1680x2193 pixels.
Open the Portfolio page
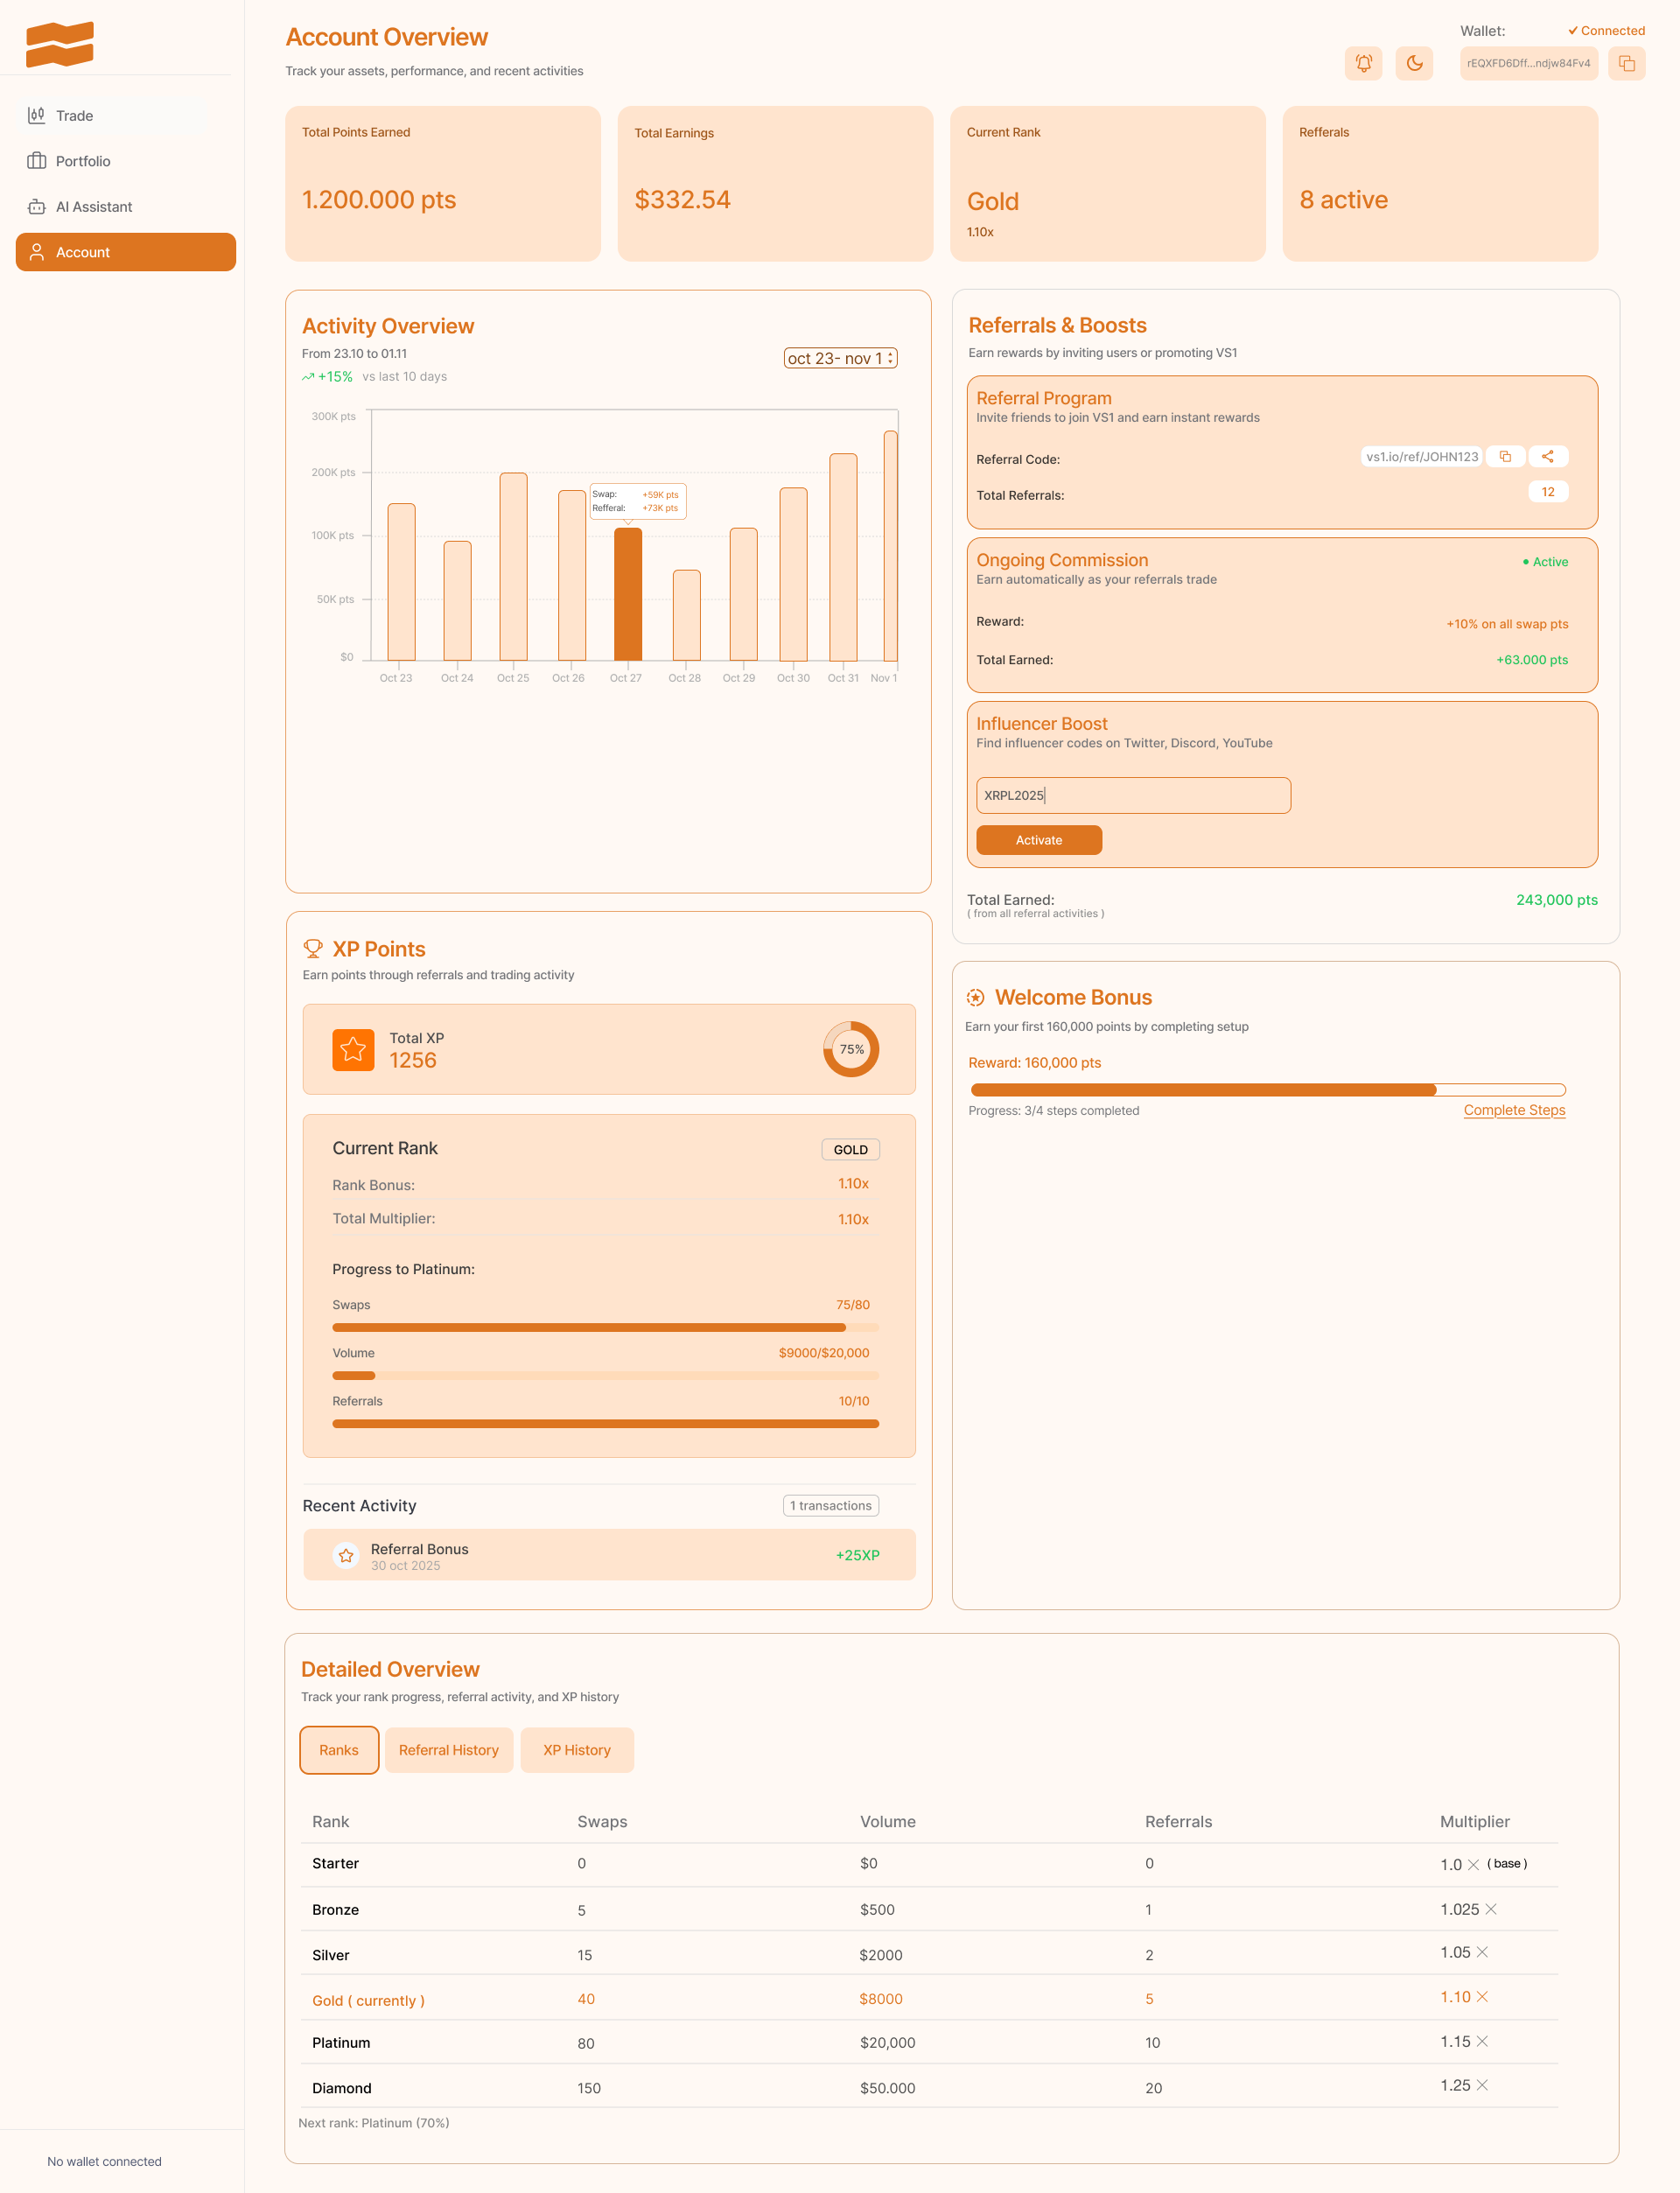tap(125, 161)
